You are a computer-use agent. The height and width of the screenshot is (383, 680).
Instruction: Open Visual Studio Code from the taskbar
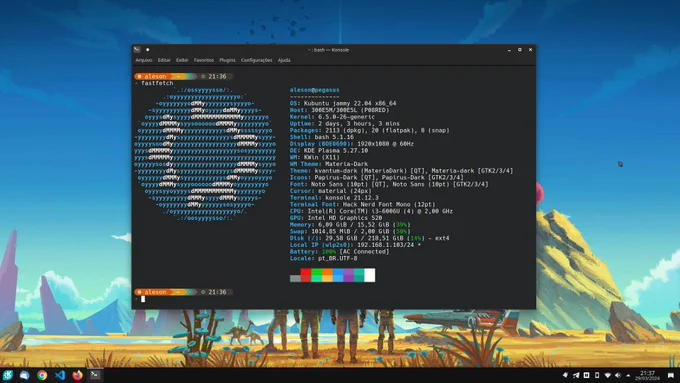[x=60, y=375]
